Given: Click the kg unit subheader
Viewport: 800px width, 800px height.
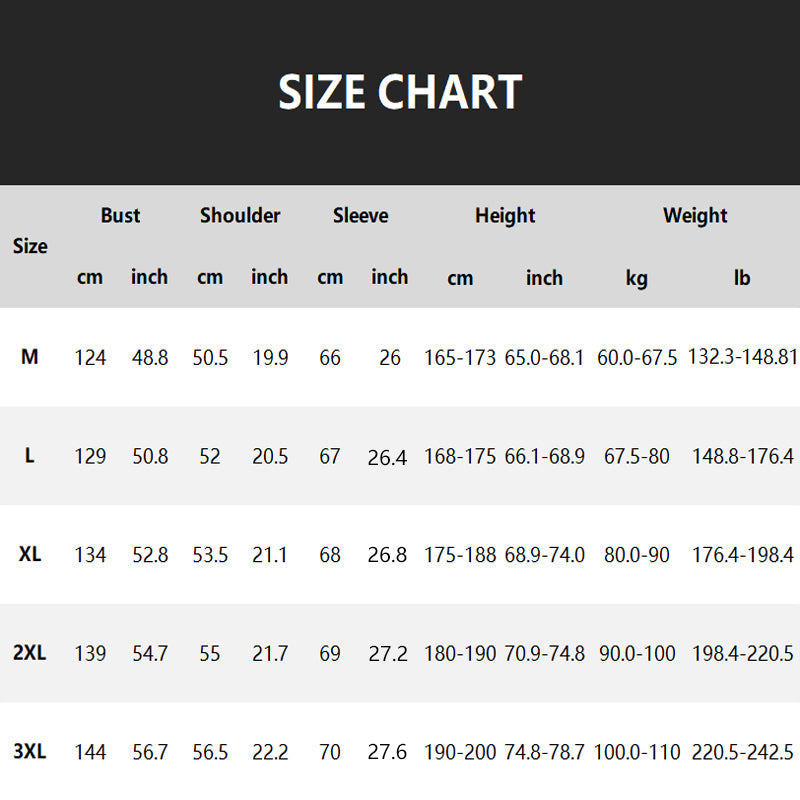Looking at the screenshot, I should click(x=637, y=278).
